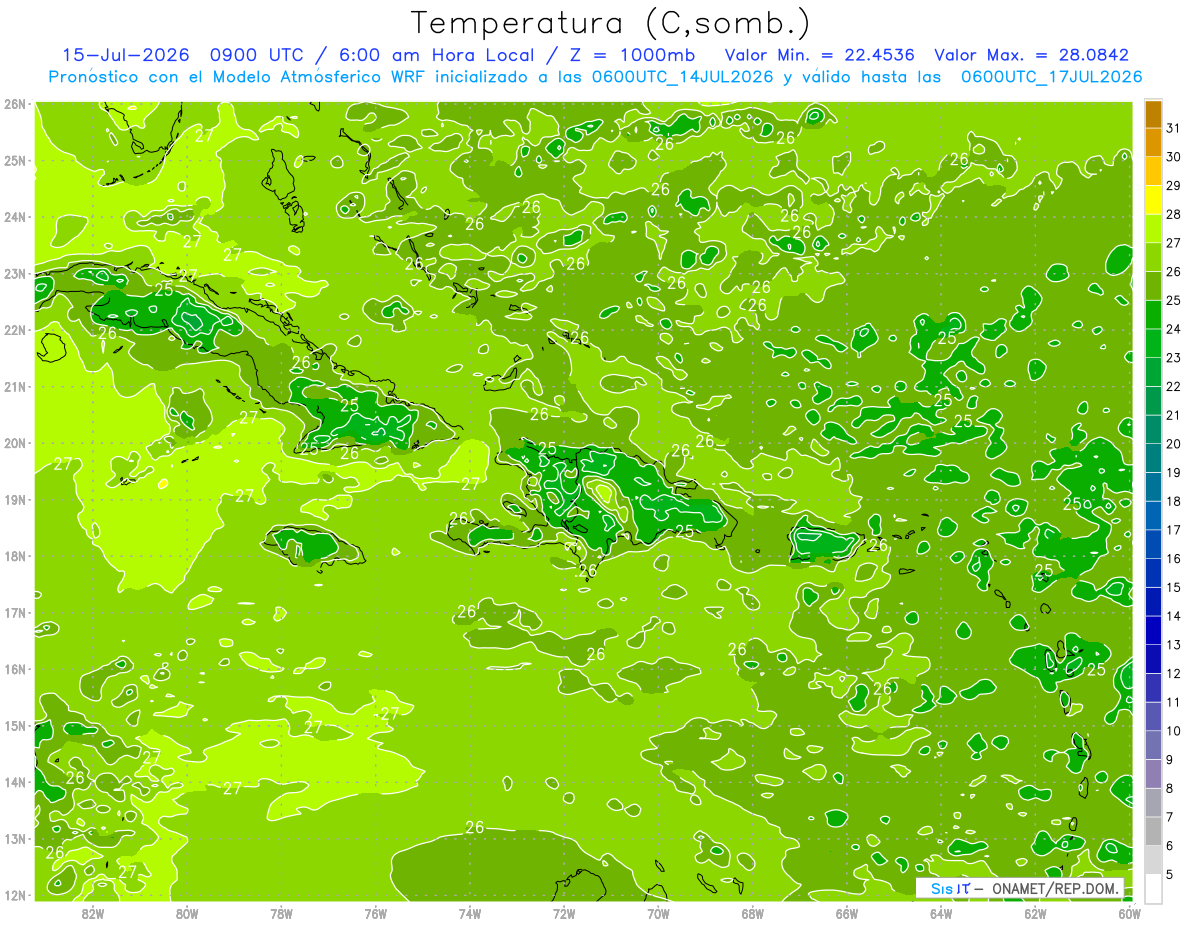Click the 25N latitude axis label
Image resolution: width=1200 pixels, height=927 pixels.
(14, 160)
